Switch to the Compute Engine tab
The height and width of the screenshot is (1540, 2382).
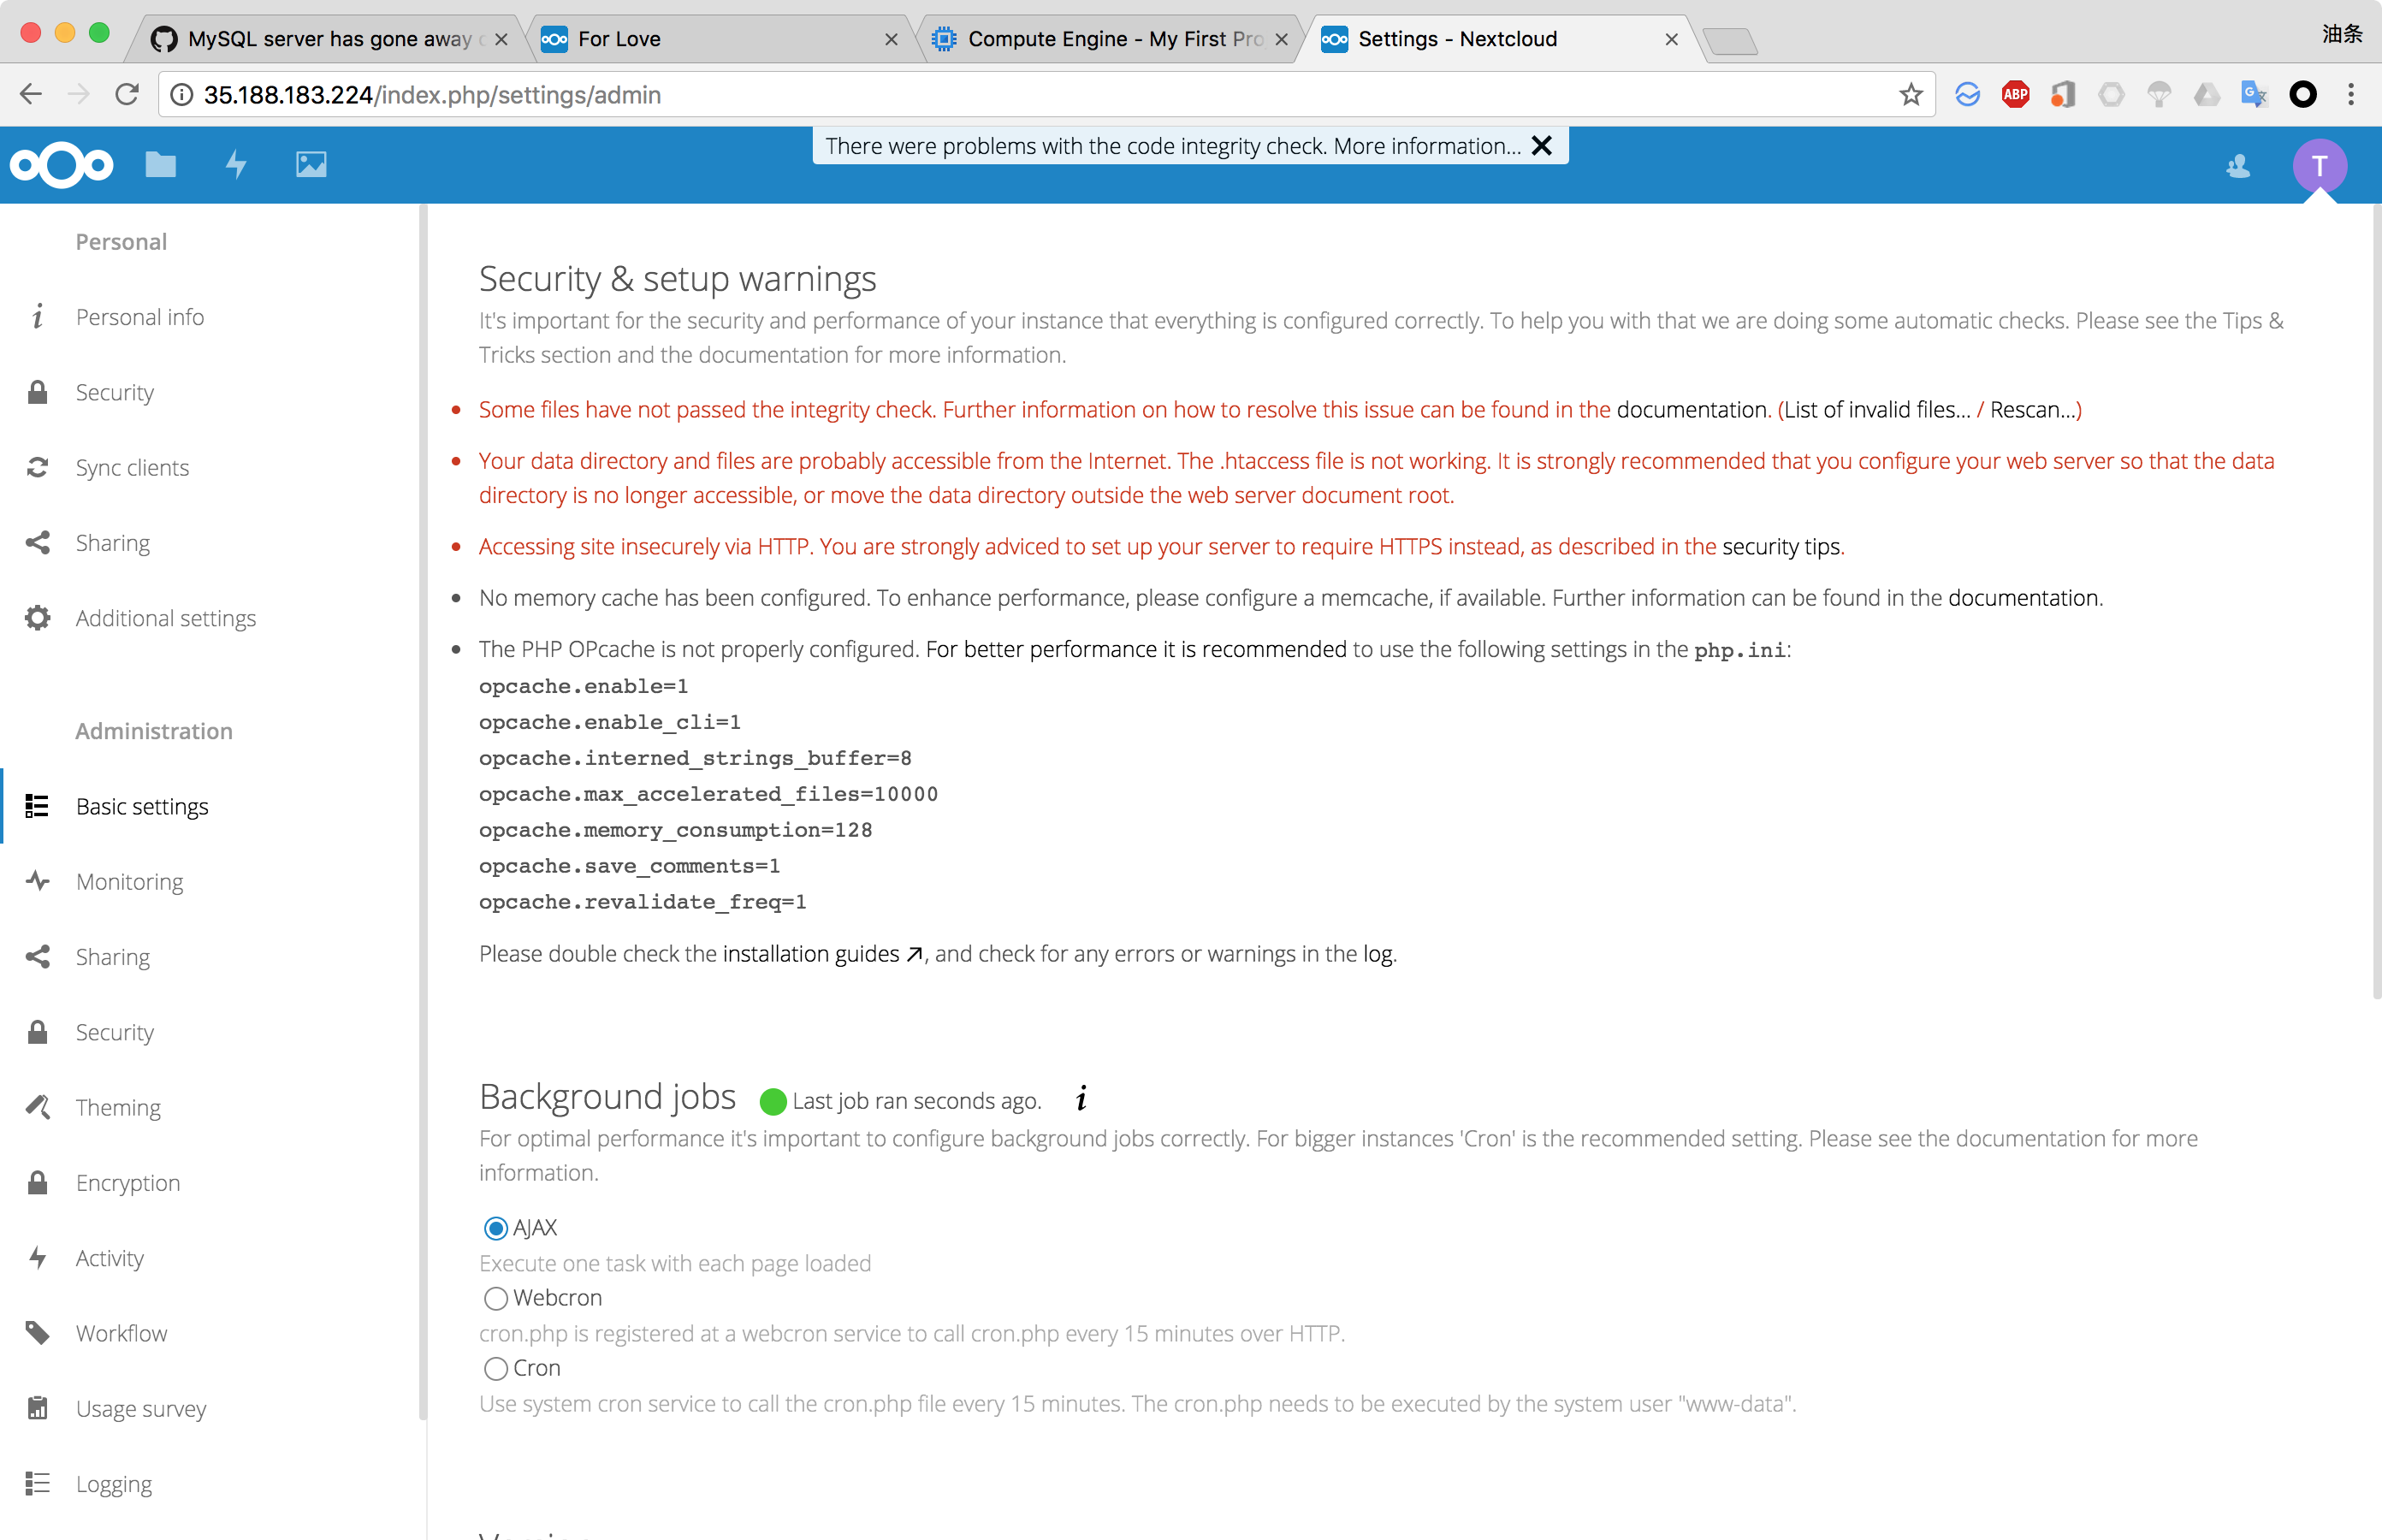1110,39
